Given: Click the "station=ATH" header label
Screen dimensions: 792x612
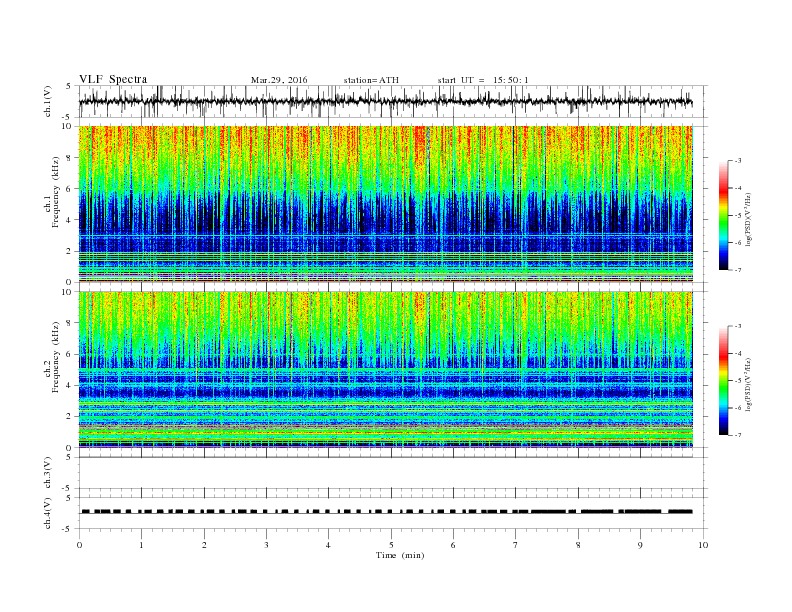Looking at the screenshot, I should point(371,80).
